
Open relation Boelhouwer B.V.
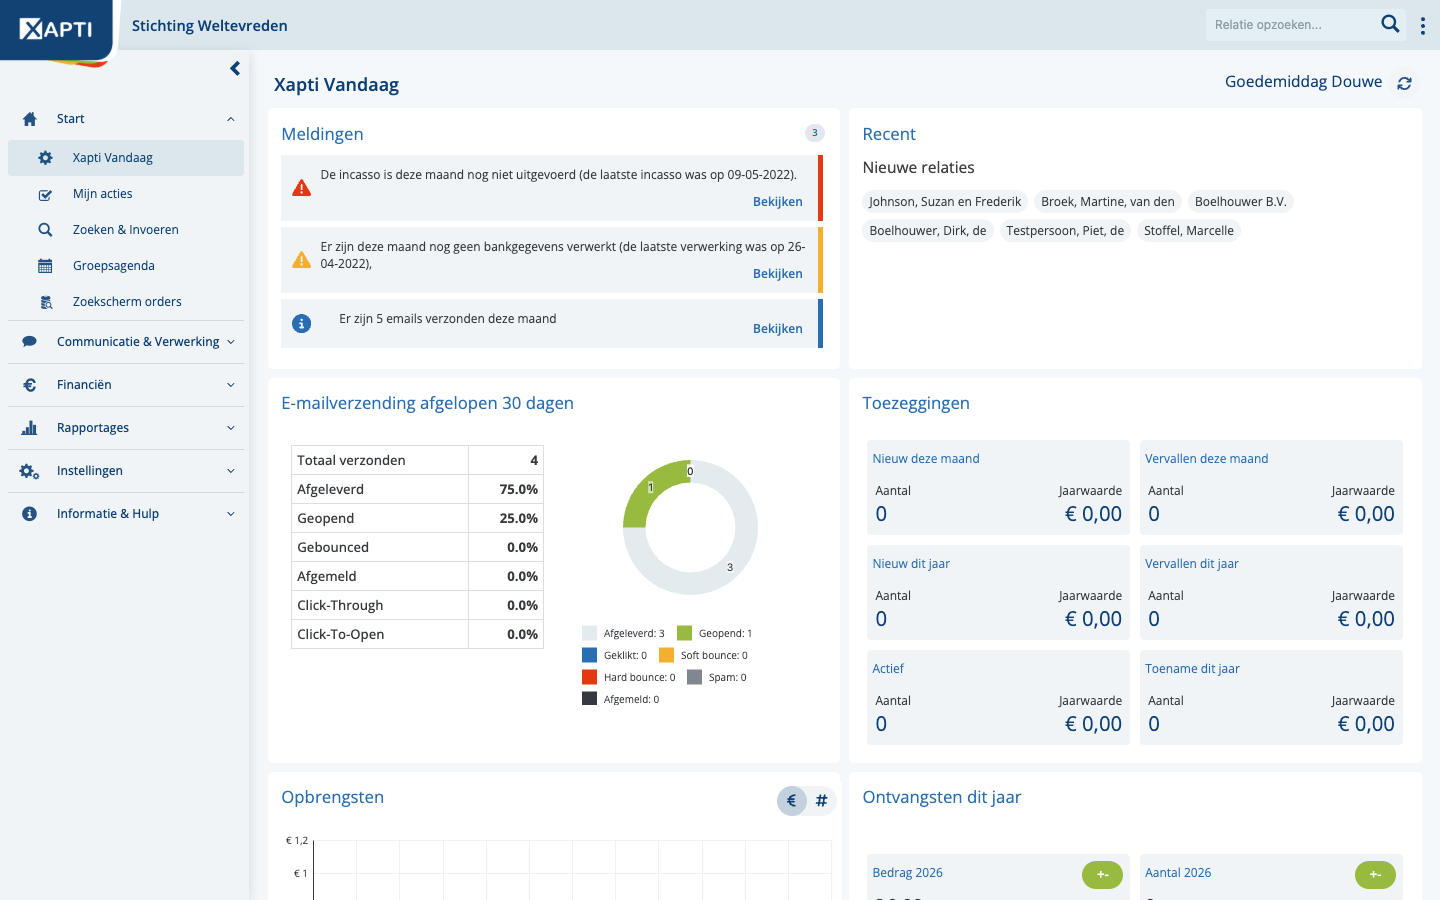[1241, 202]
